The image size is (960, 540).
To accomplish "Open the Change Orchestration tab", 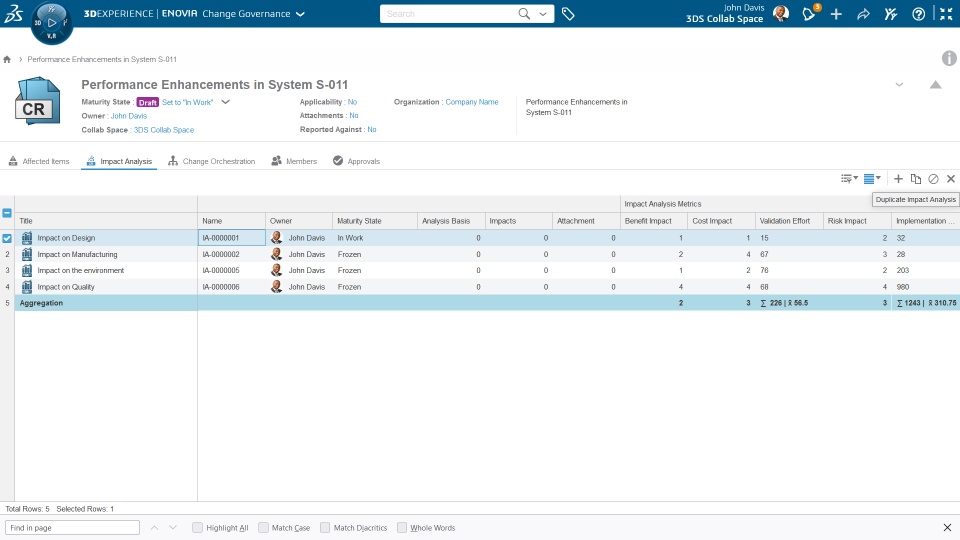I will pyautogui.click(x=211, y=161).
